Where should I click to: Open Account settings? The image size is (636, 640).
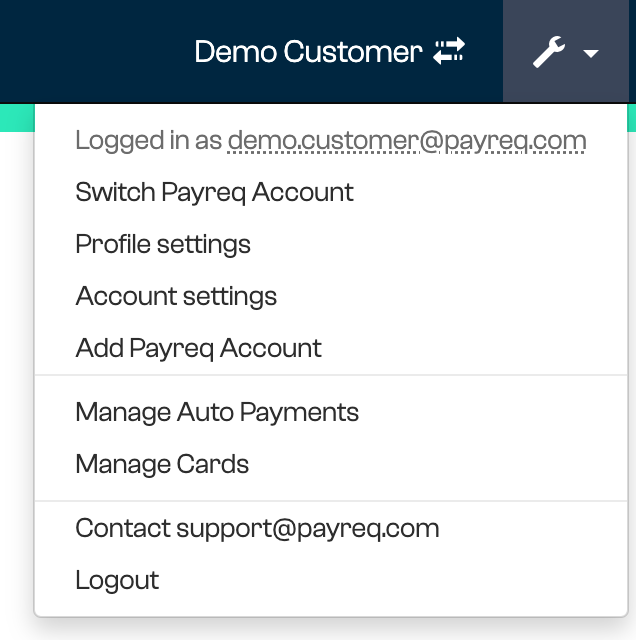click(x=176, y=296)
